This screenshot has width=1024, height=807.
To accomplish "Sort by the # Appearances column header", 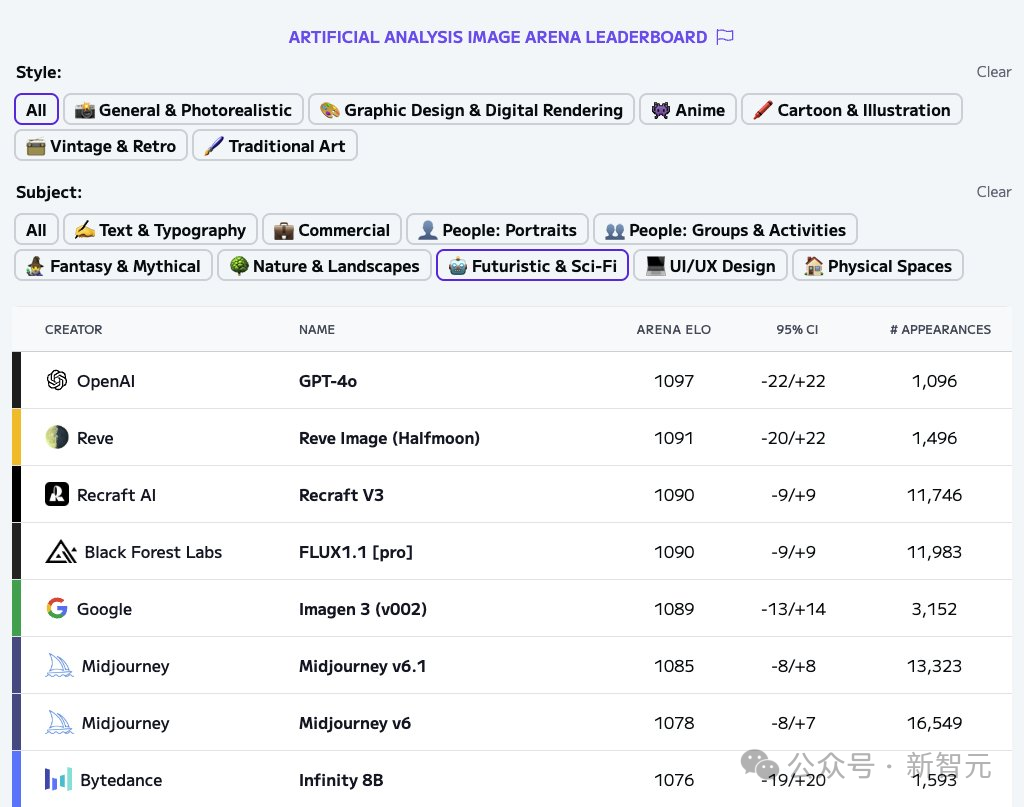I will tap(940, 330).
